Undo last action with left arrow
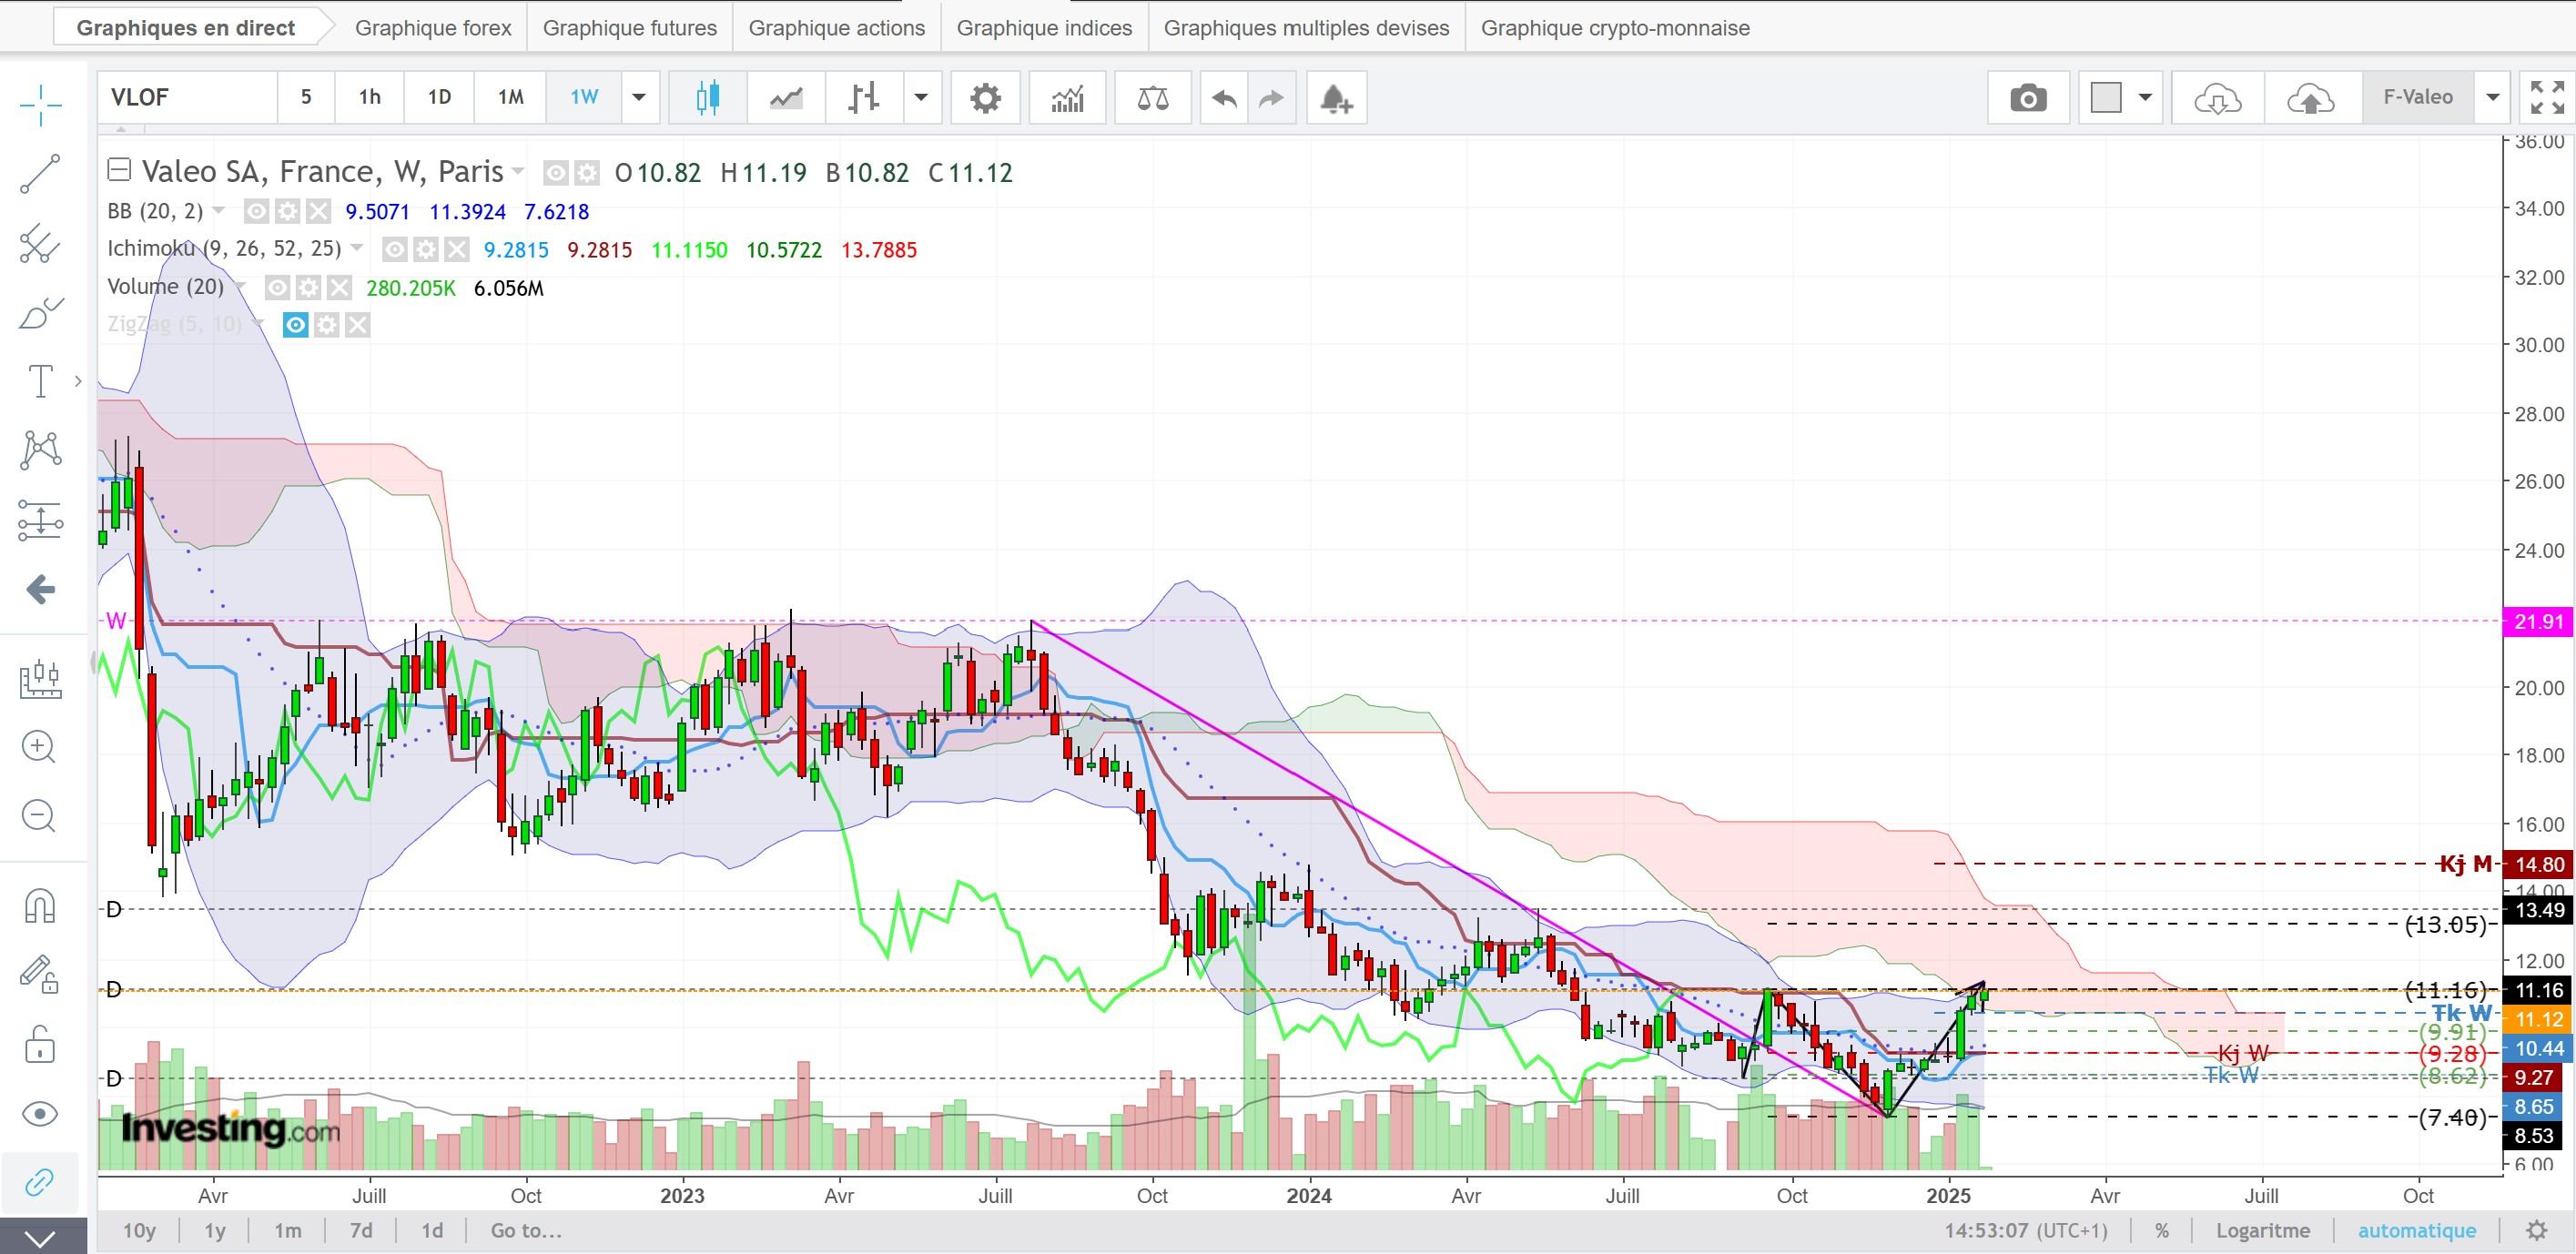This screenshot has height=1254, width=2576. (x=1223, y=98)
